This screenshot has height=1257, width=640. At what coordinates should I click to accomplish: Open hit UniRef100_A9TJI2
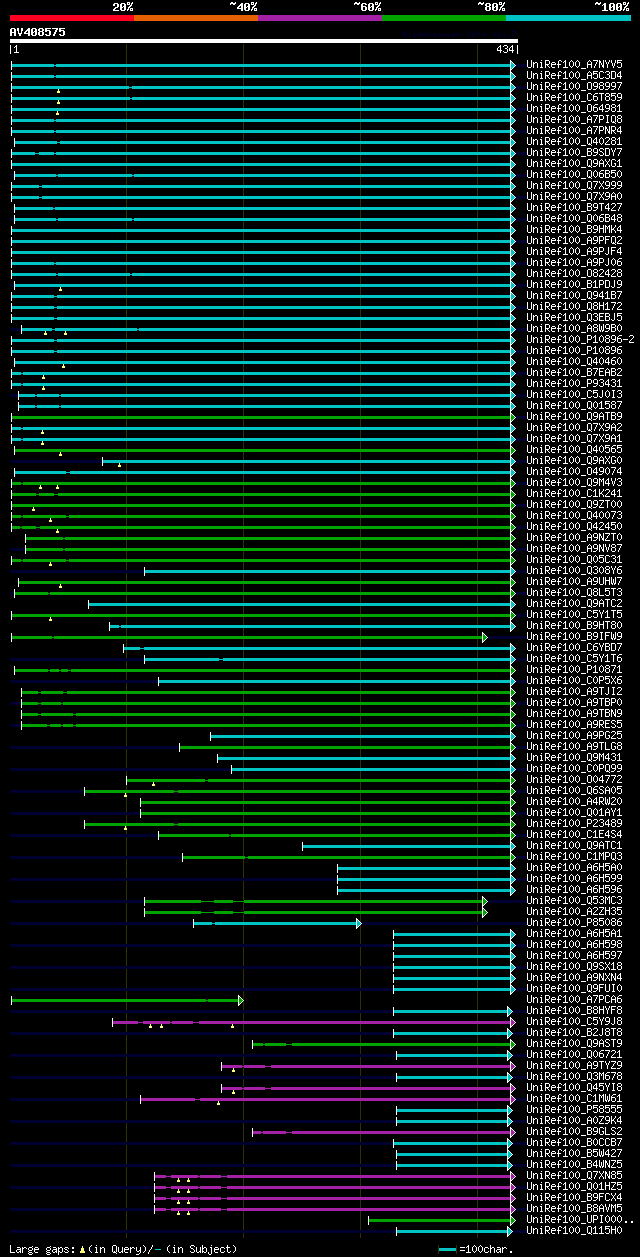click(573, 691)
